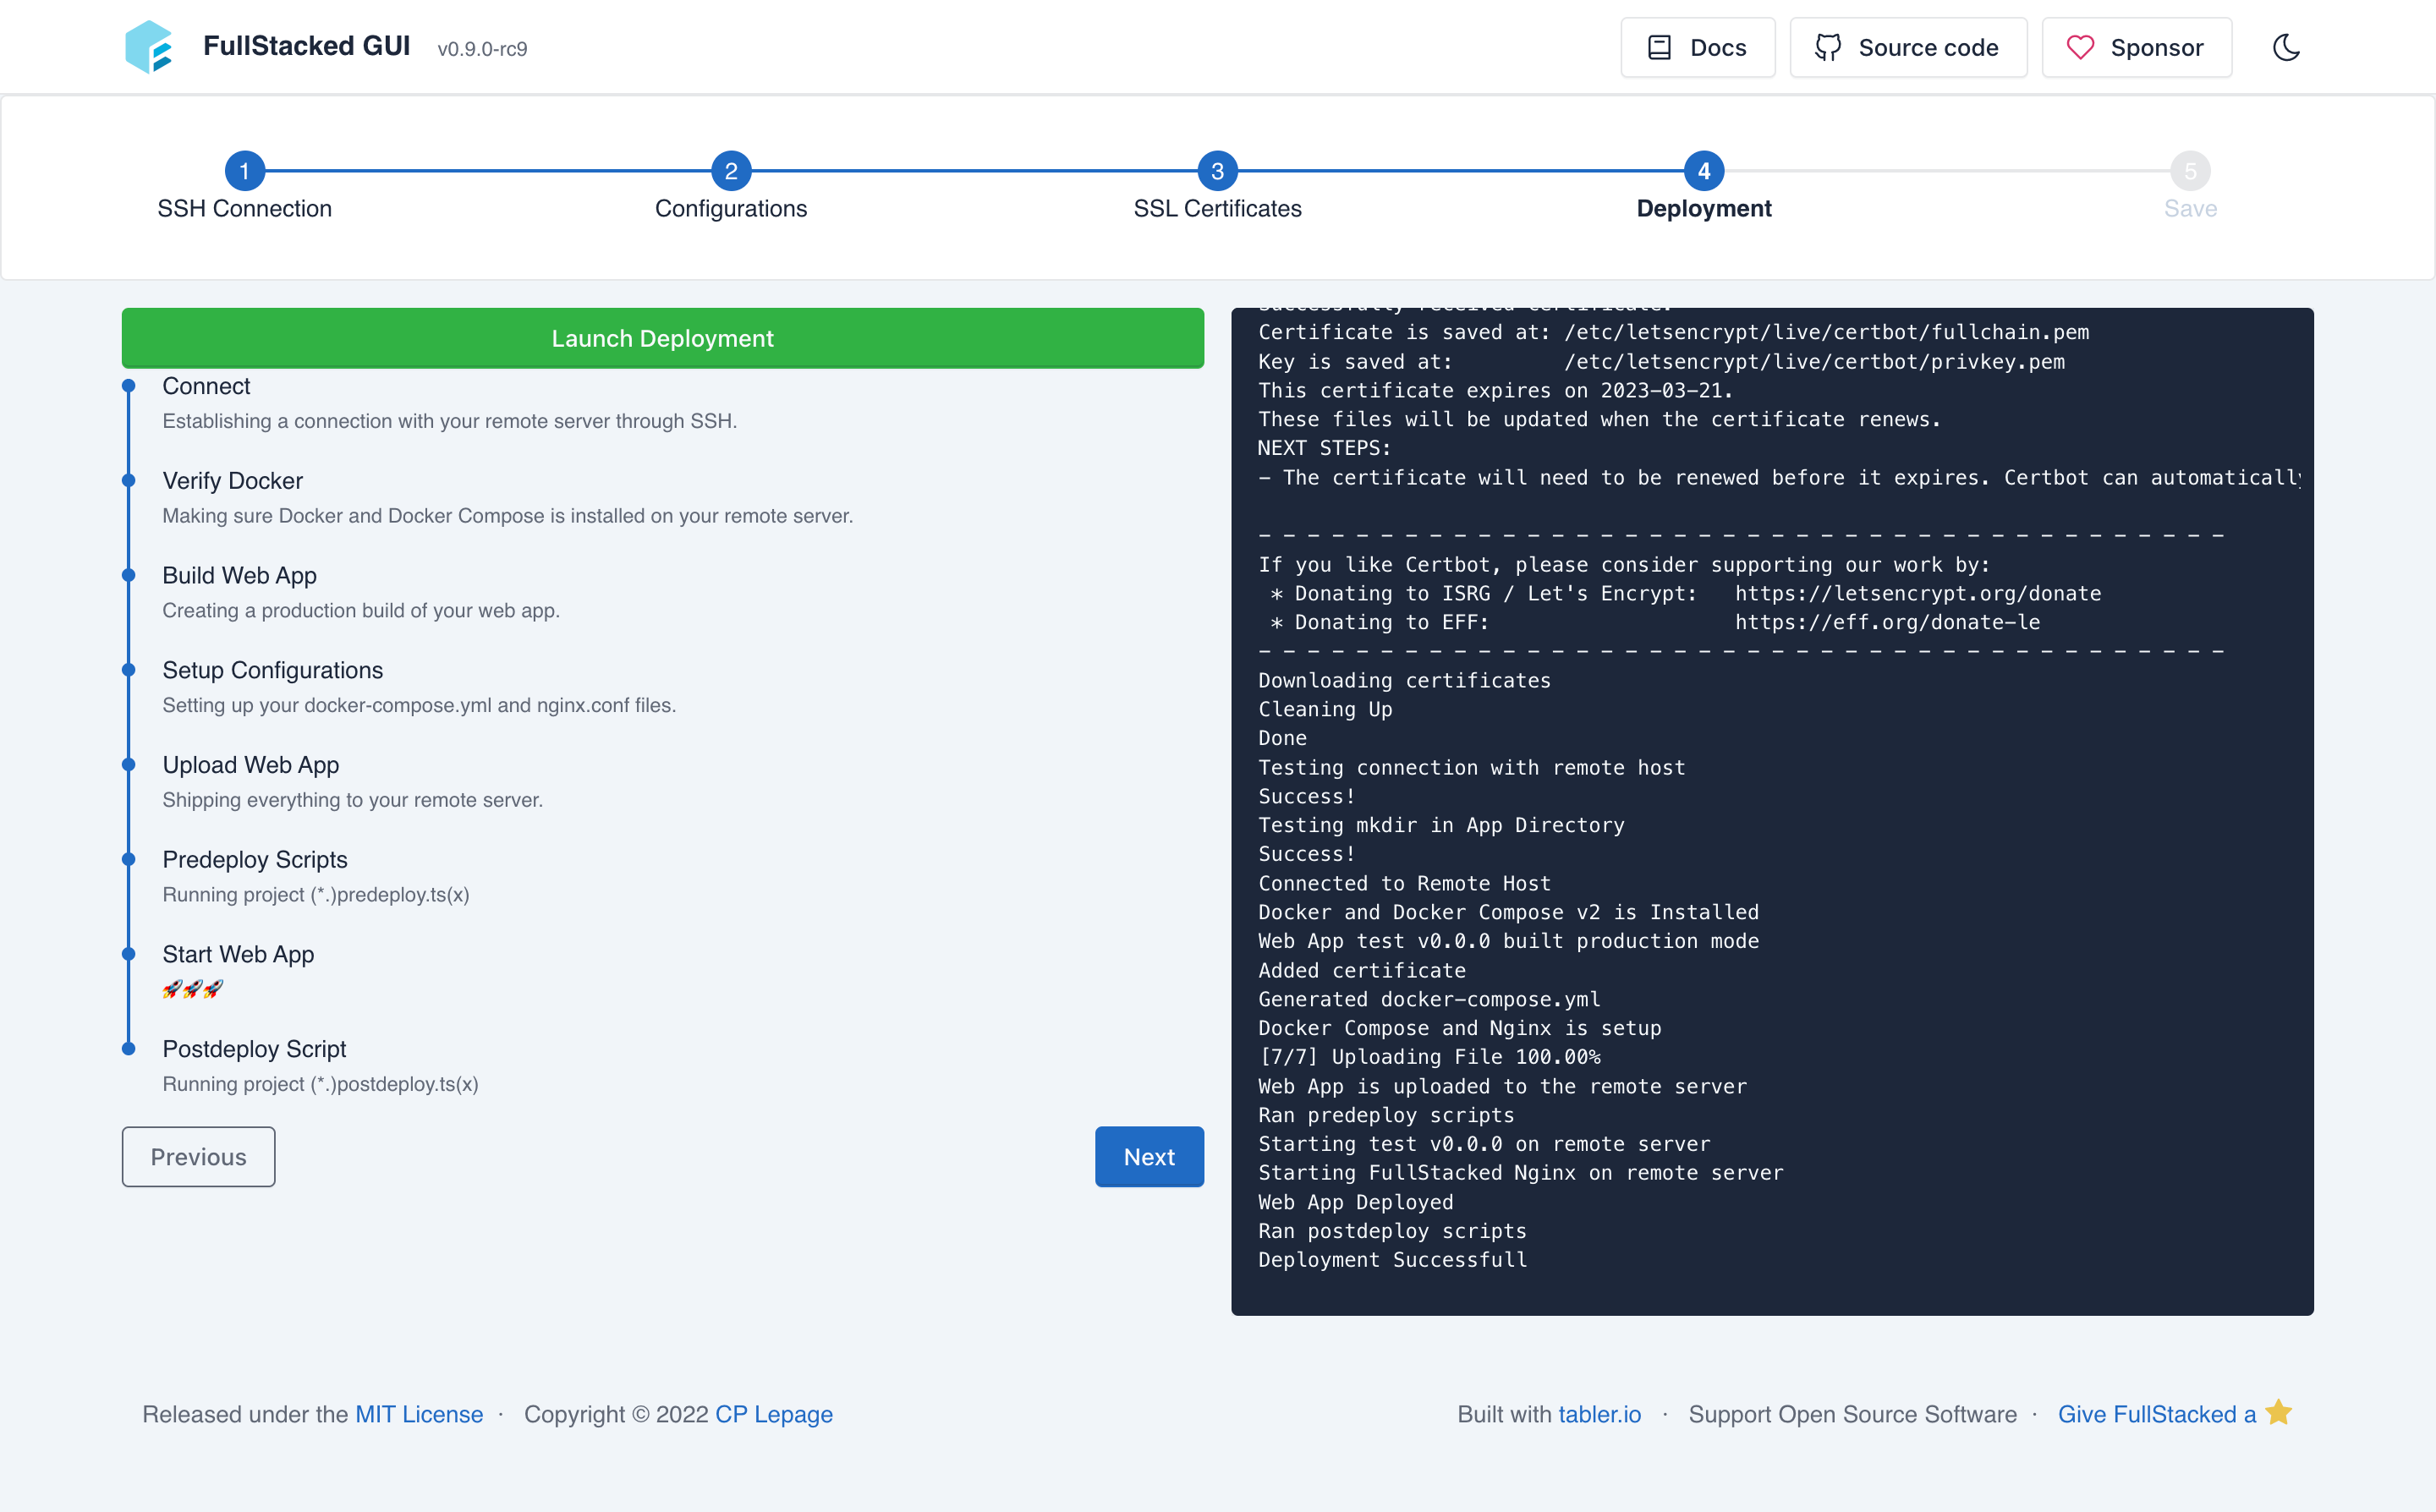The width and height of the screenshot is (2436, 1512).
Task: Click the heart icon on Sponsor
Action: tap(2080, 47)
